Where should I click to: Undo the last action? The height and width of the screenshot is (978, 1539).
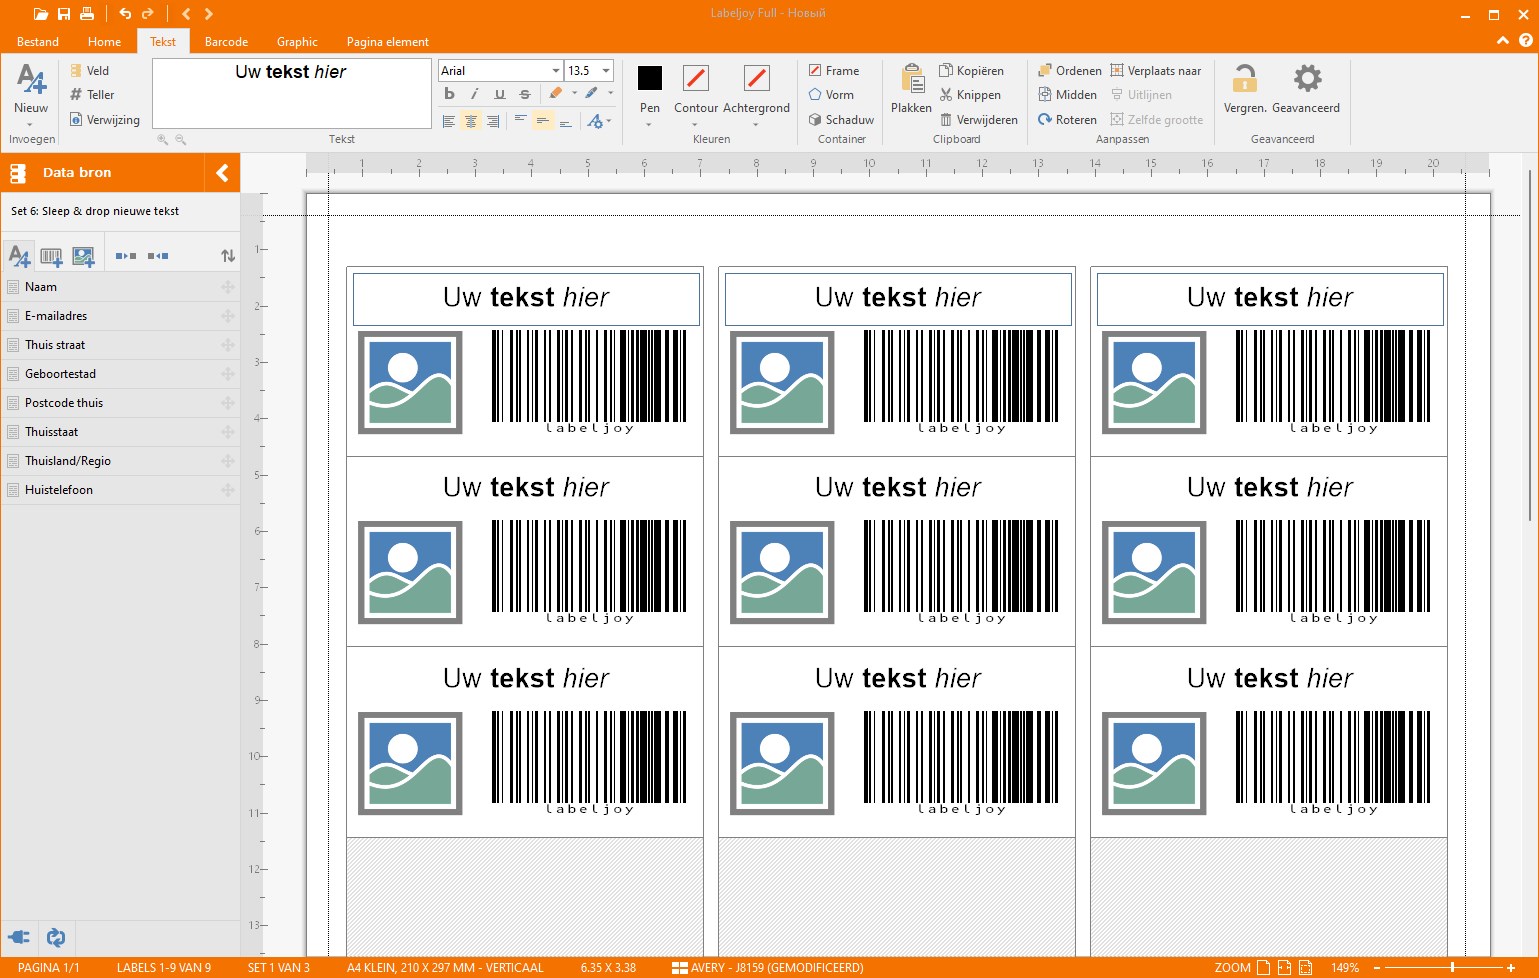[125, 14]
